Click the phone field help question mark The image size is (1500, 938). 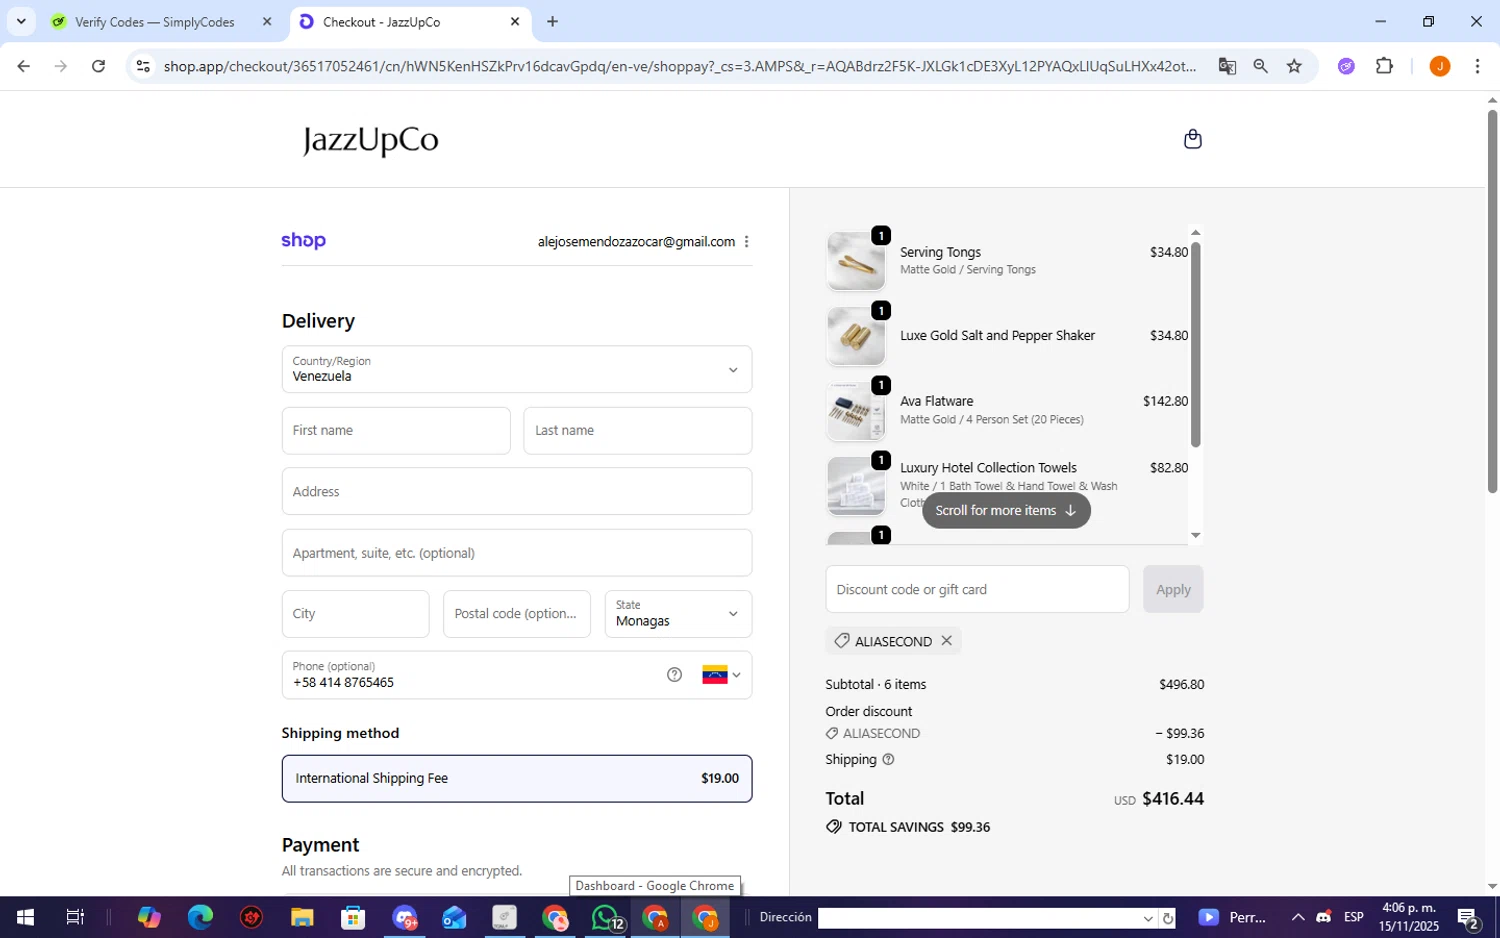tap(674, 675)
